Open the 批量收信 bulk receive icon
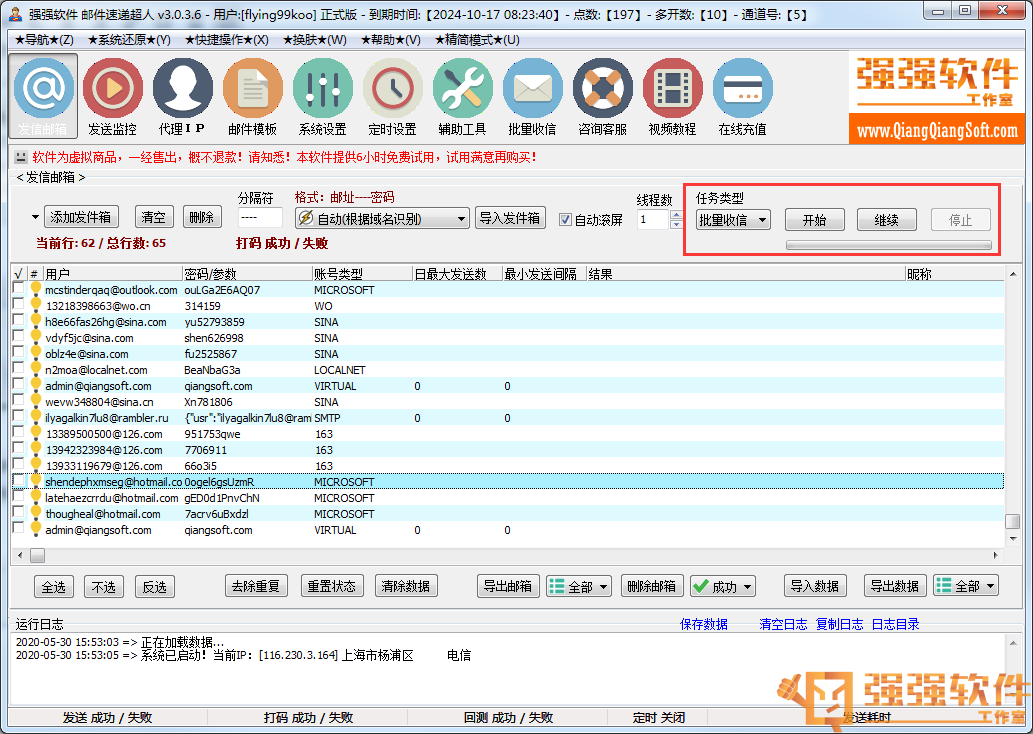 532,96
